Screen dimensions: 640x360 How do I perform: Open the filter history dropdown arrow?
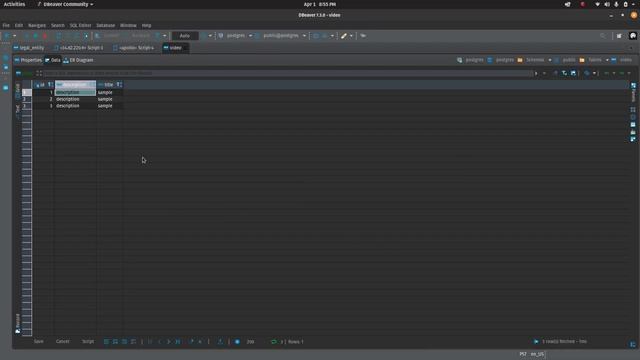coord(544,73)
